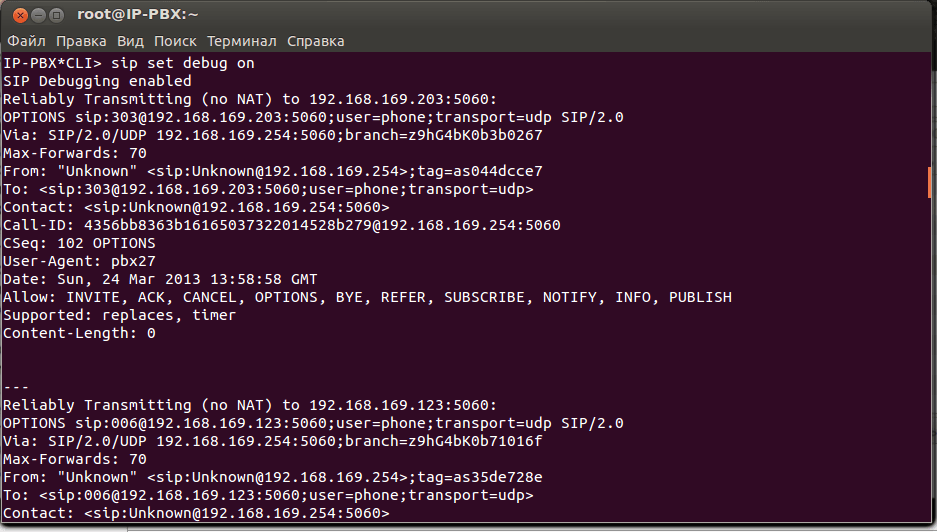Viewport: 937px width, 532px height.
Task: Click the 'Supported: replaces, timer' line
Action: [x=119, y=315]
